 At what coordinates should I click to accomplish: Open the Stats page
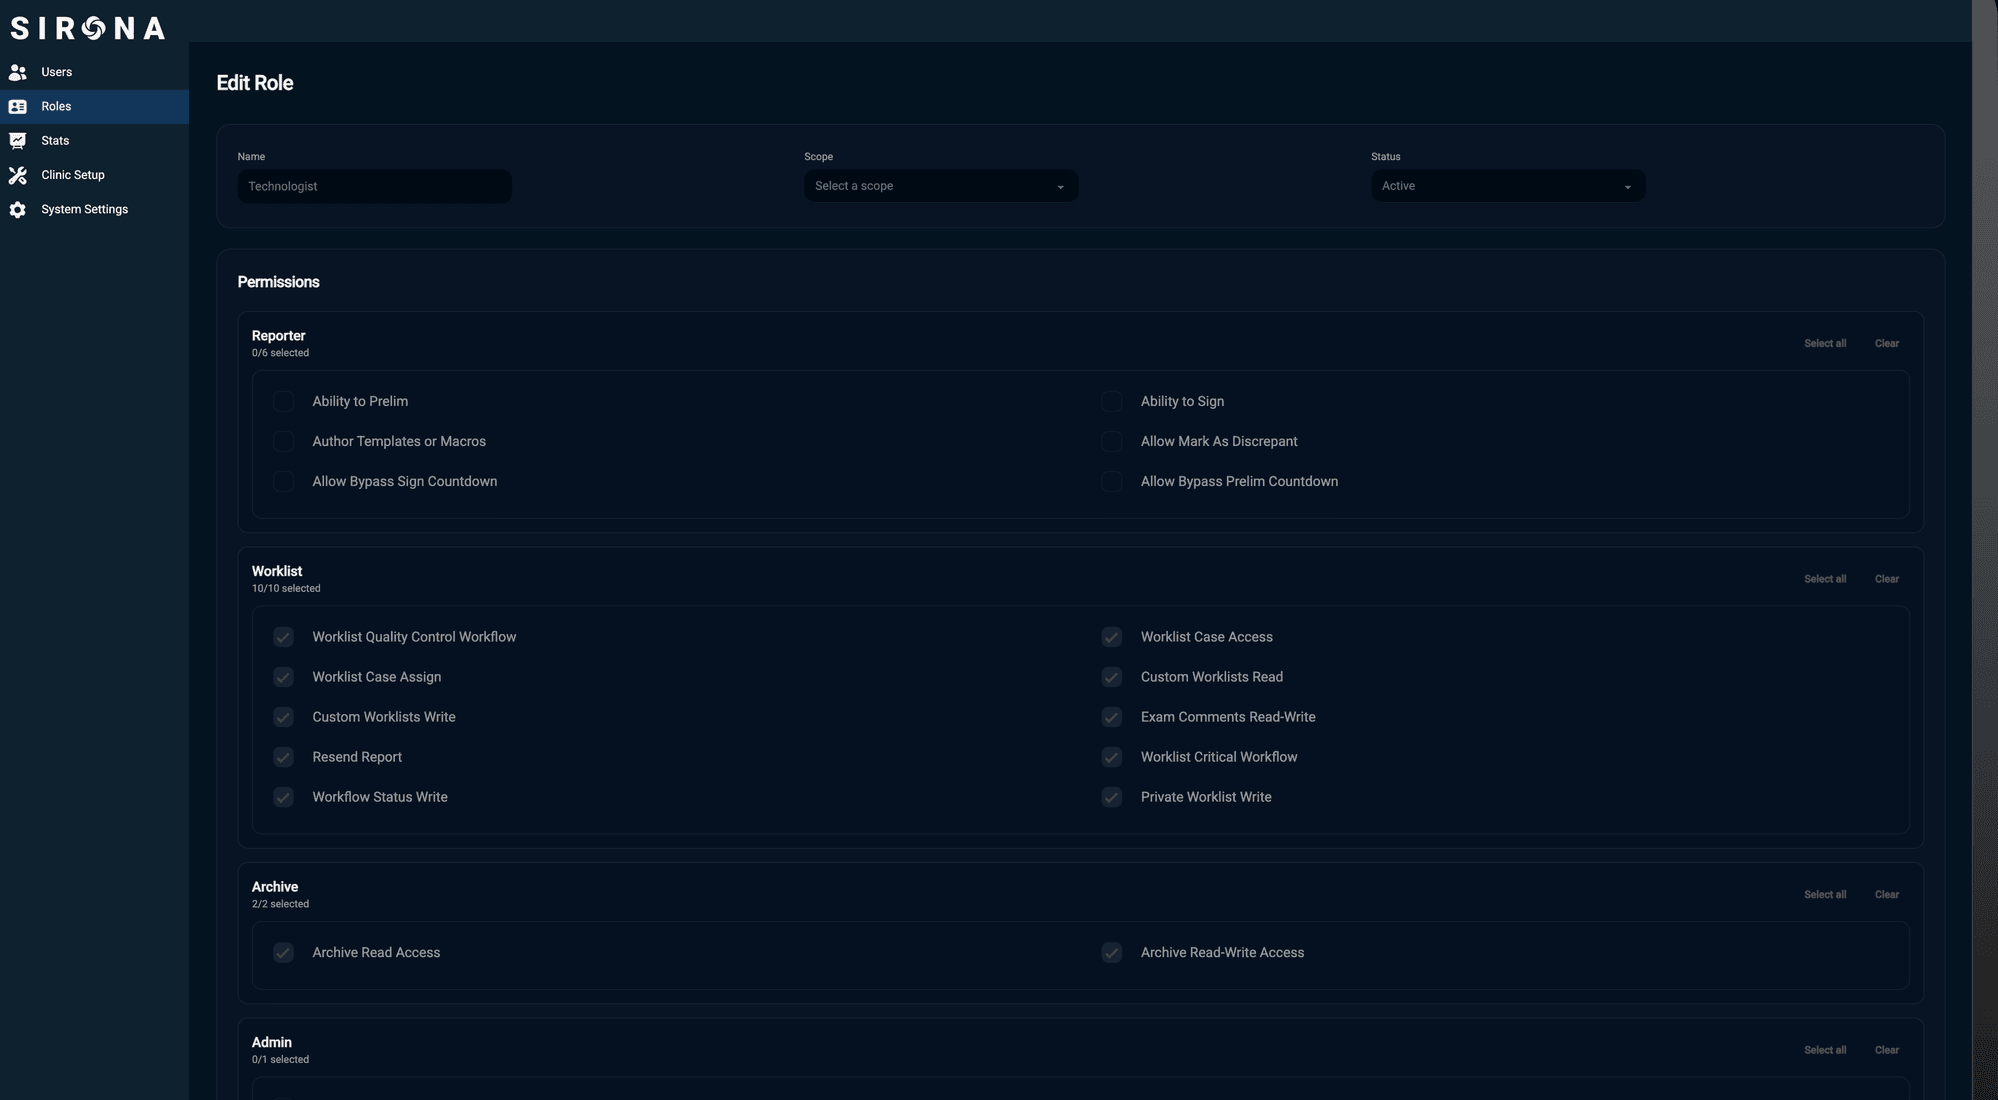94,141
